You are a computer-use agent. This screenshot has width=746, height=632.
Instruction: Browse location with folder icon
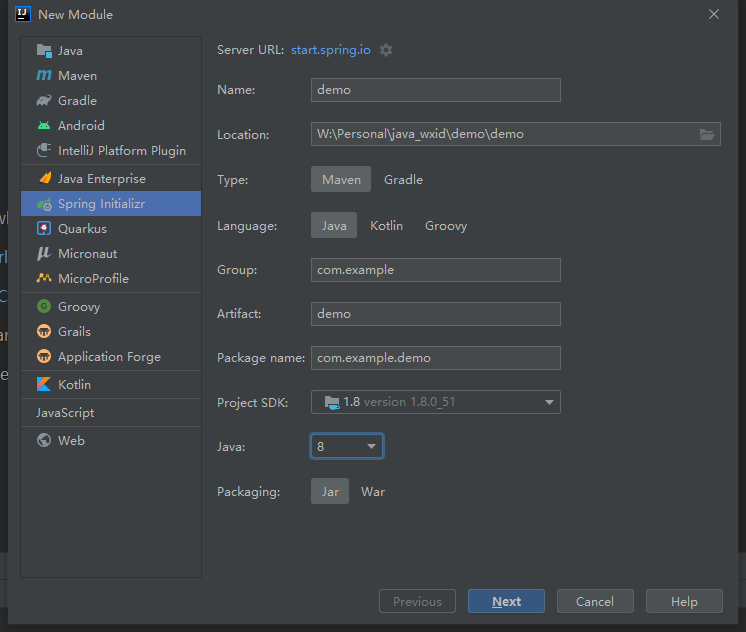click(707, 135)
